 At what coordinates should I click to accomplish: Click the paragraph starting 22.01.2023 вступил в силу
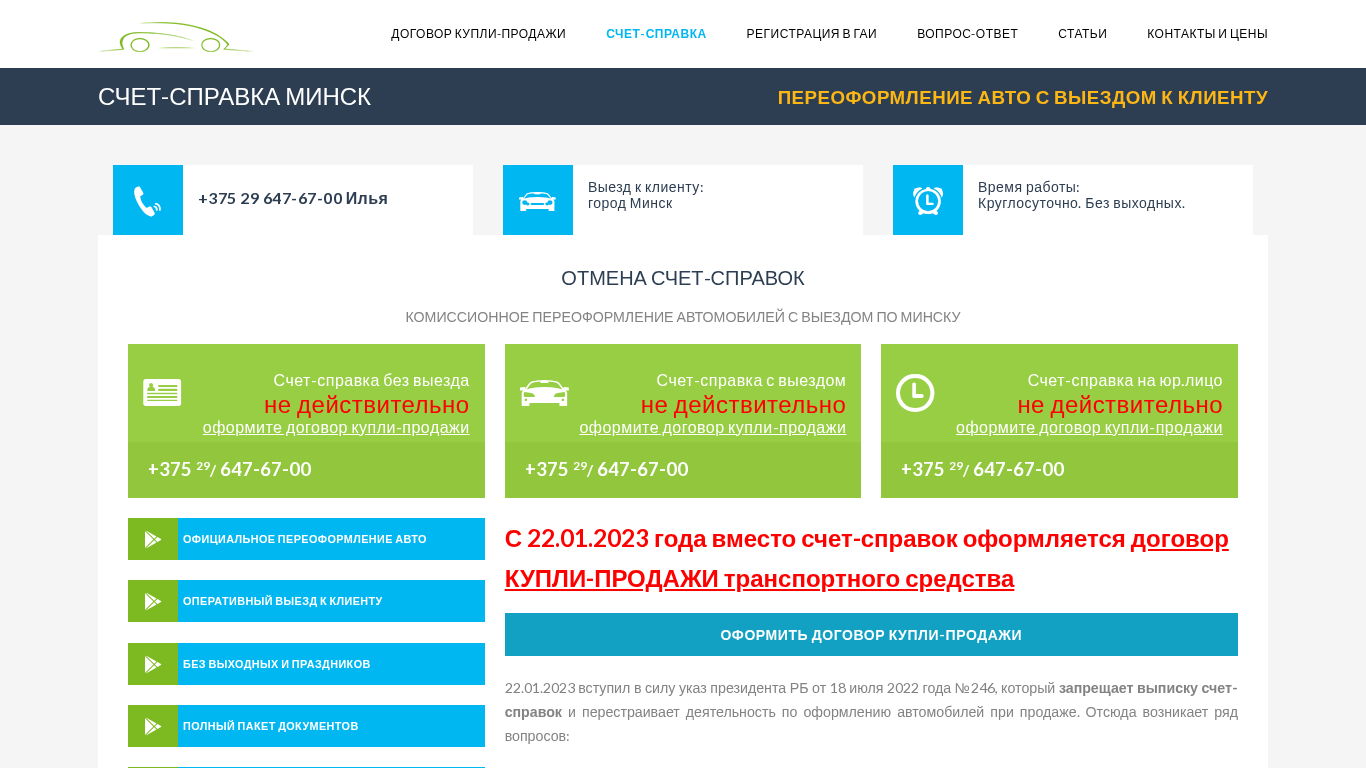tap(871, 712)
